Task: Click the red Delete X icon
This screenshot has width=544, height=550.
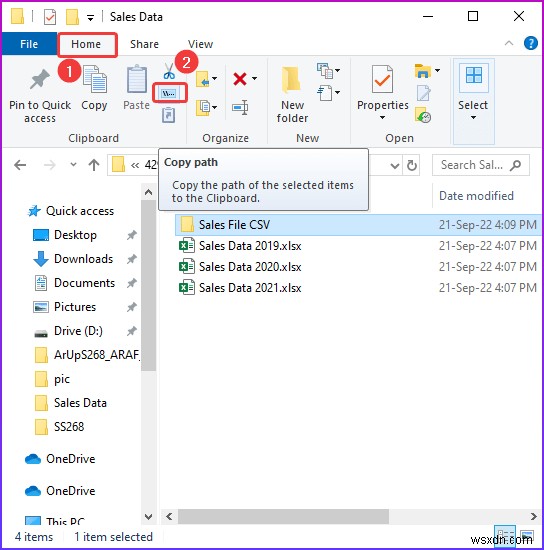Action: point(240,79)
